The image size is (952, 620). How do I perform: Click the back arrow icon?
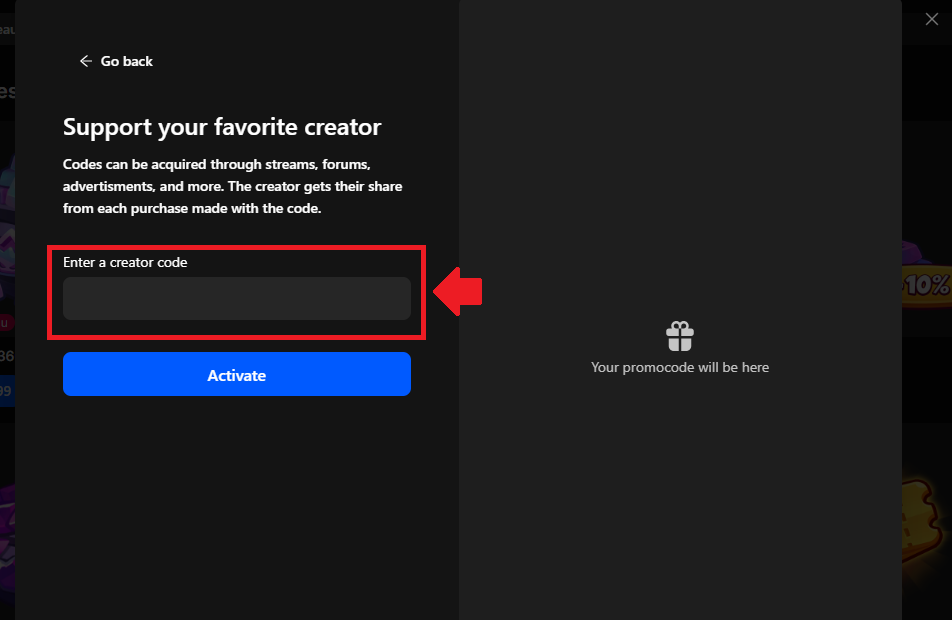coord(85,61)
